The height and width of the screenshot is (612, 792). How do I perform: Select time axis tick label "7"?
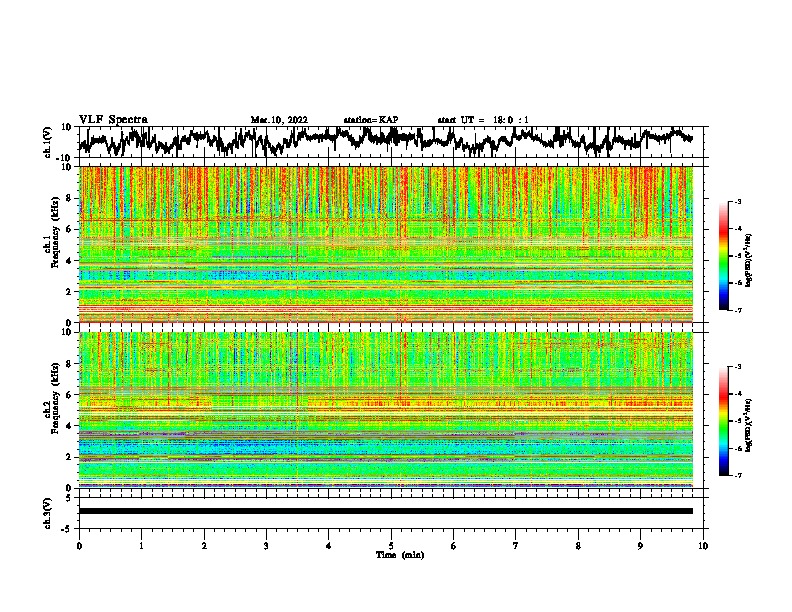(x=516, y=546)
